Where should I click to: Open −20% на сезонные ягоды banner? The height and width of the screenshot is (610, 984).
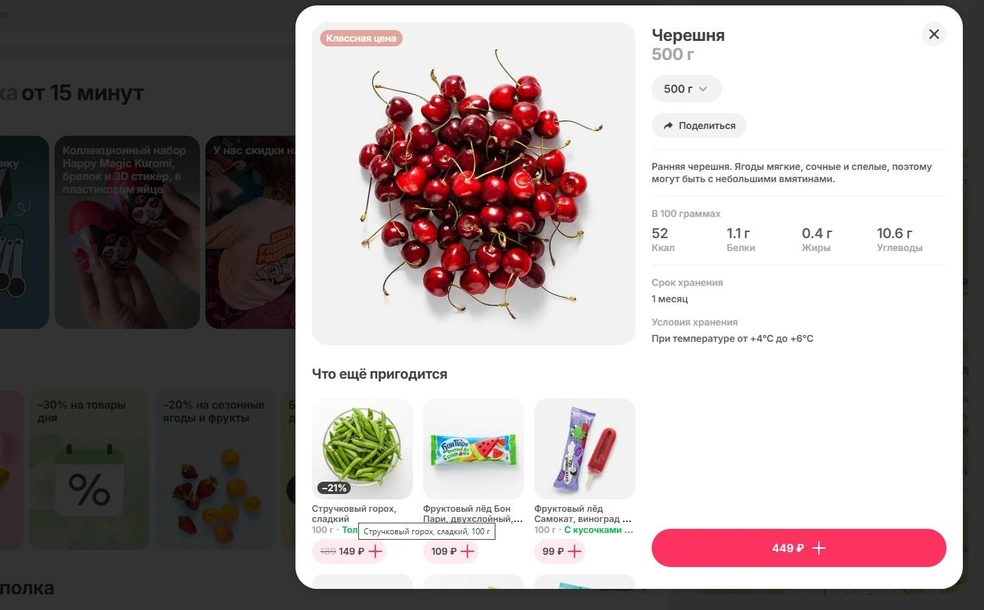coord(215,470)
